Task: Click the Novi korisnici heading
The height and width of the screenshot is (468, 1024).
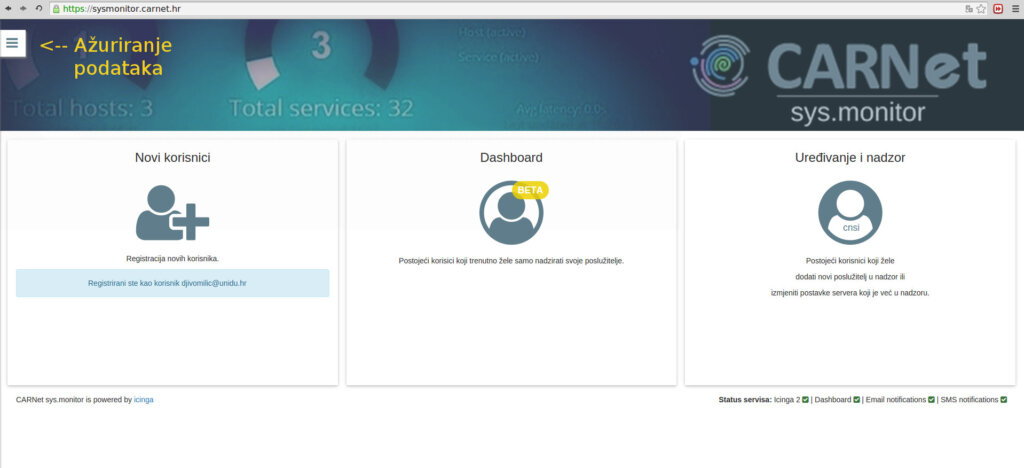Action: tap(172, 157)
